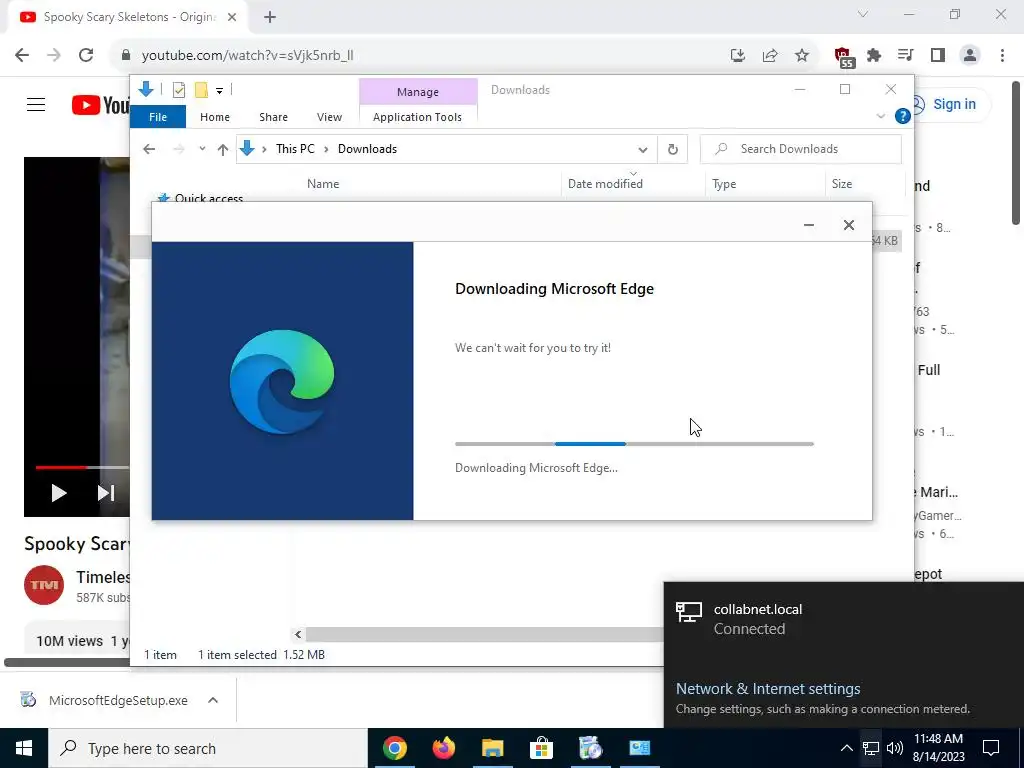Image resolution: width=1024 pixels, height=768 pixels.
Task: Open Explorer help question mark icon
Action: 903,116
